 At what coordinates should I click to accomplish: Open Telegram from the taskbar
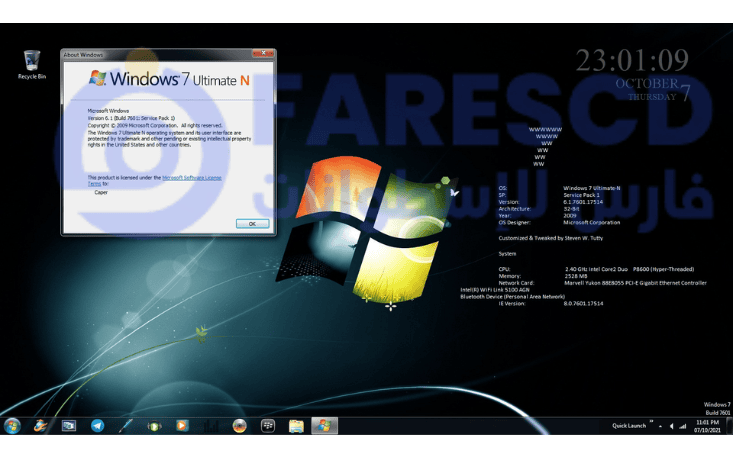[97, 426]
